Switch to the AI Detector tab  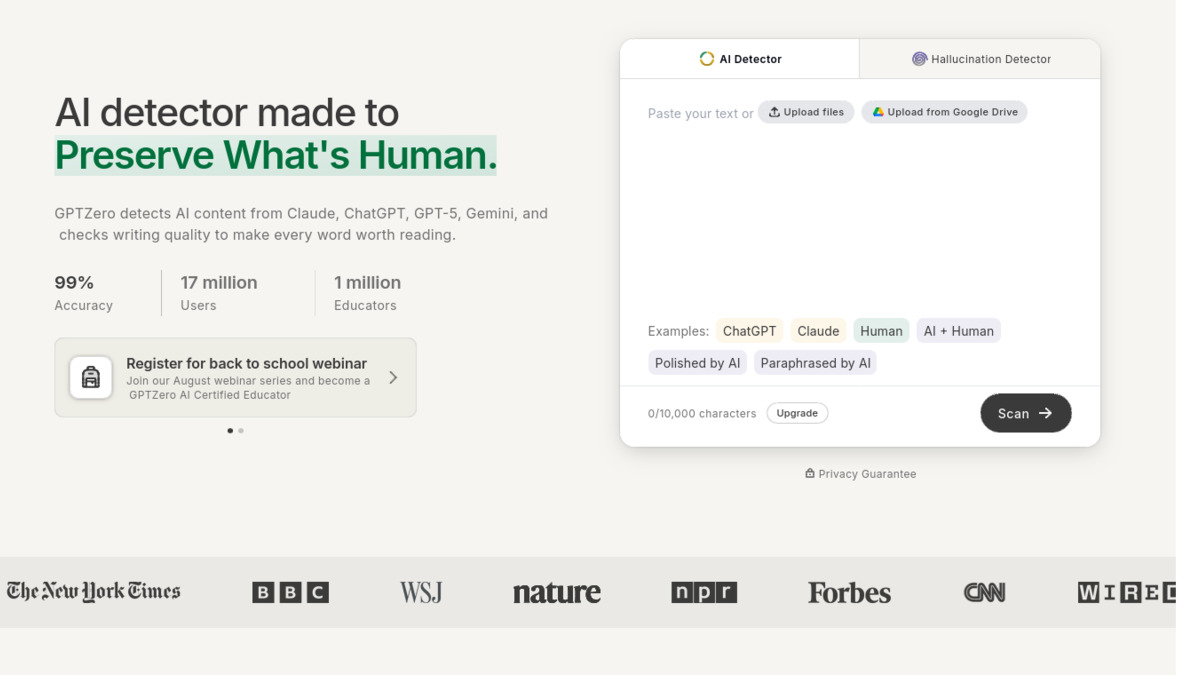pyautogui.click(x=740, y=59)
